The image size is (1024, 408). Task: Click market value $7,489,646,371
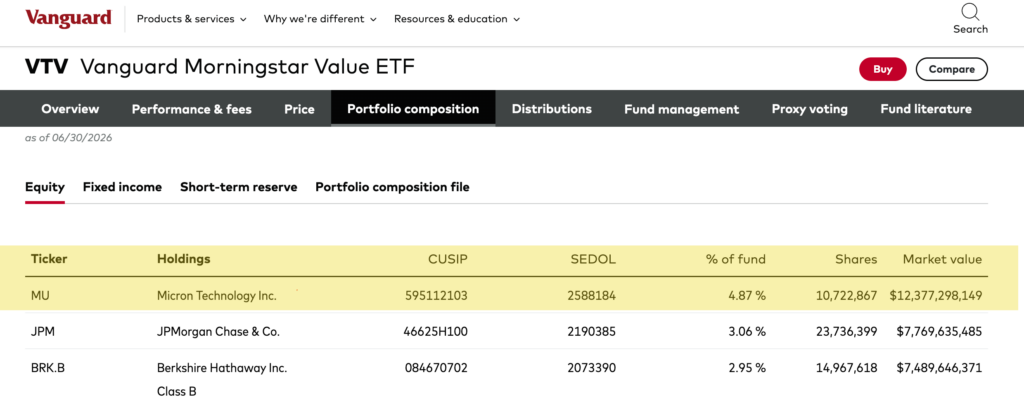pyautogui.click(x=940, y=368)
